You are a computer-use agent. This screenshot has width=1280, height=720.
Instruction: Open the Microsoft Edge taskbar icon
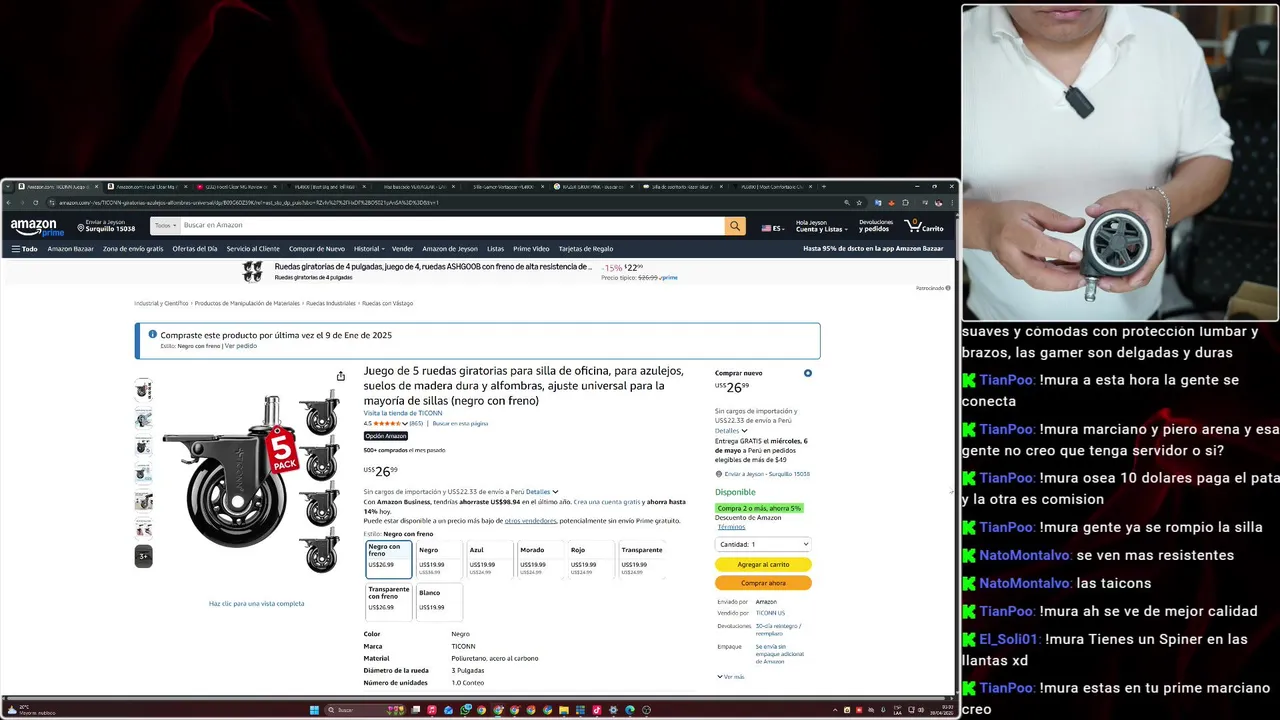pyautogui.click(x=630, y=710)
